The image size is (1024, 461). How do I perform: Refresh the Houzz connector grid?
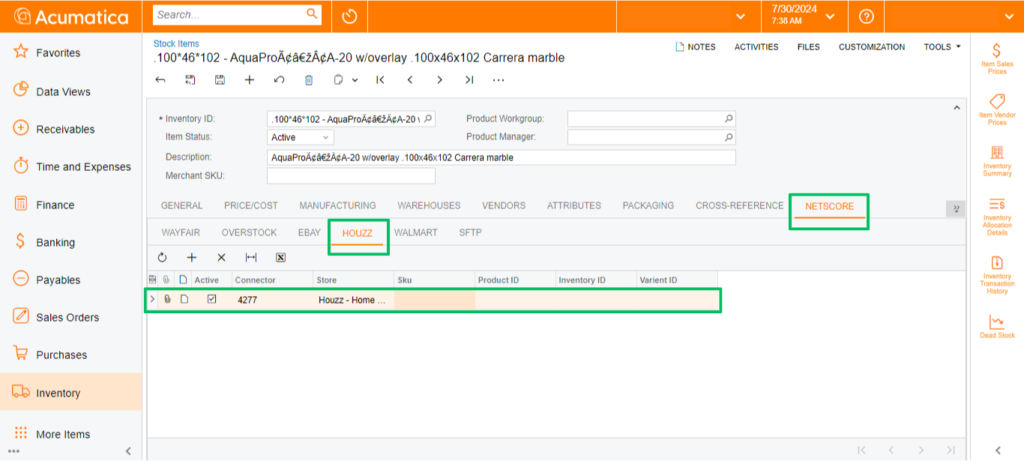[162, 257]
